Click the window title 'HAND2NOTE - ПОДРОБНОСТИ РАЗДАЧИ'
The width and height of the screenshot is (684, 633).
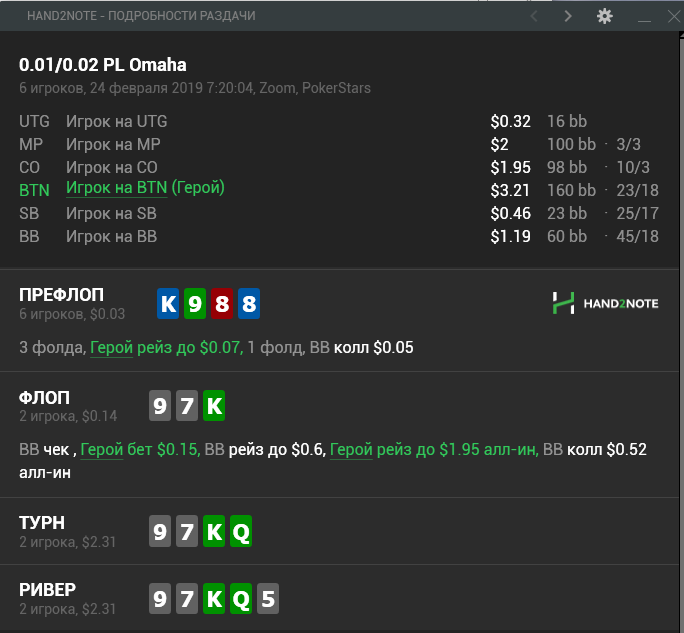click(x=141, y=16)
